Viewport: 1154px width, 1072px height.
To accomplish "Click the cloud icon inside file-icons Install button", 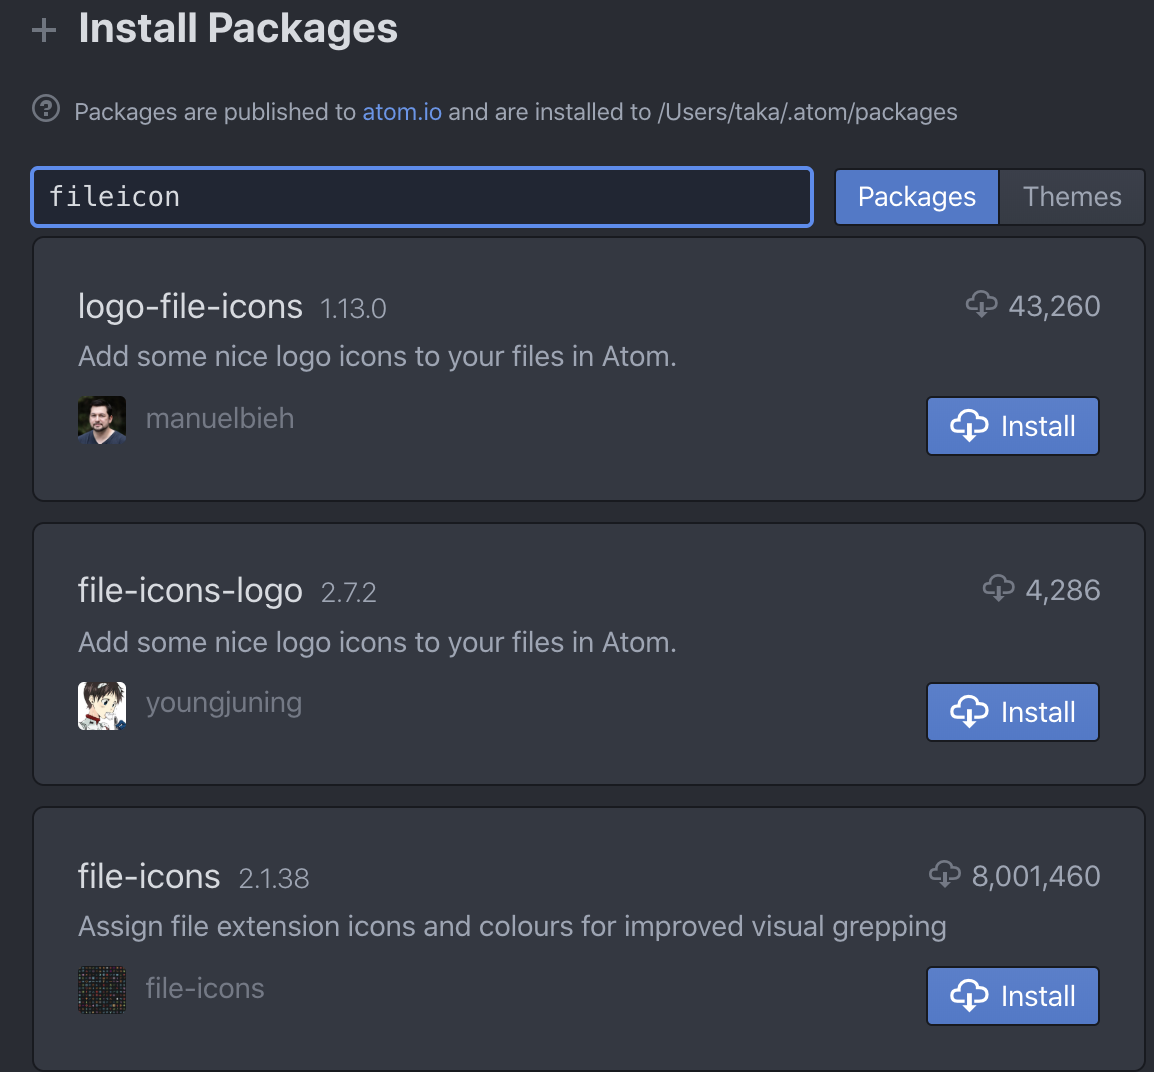I will (x=970, y=996).
